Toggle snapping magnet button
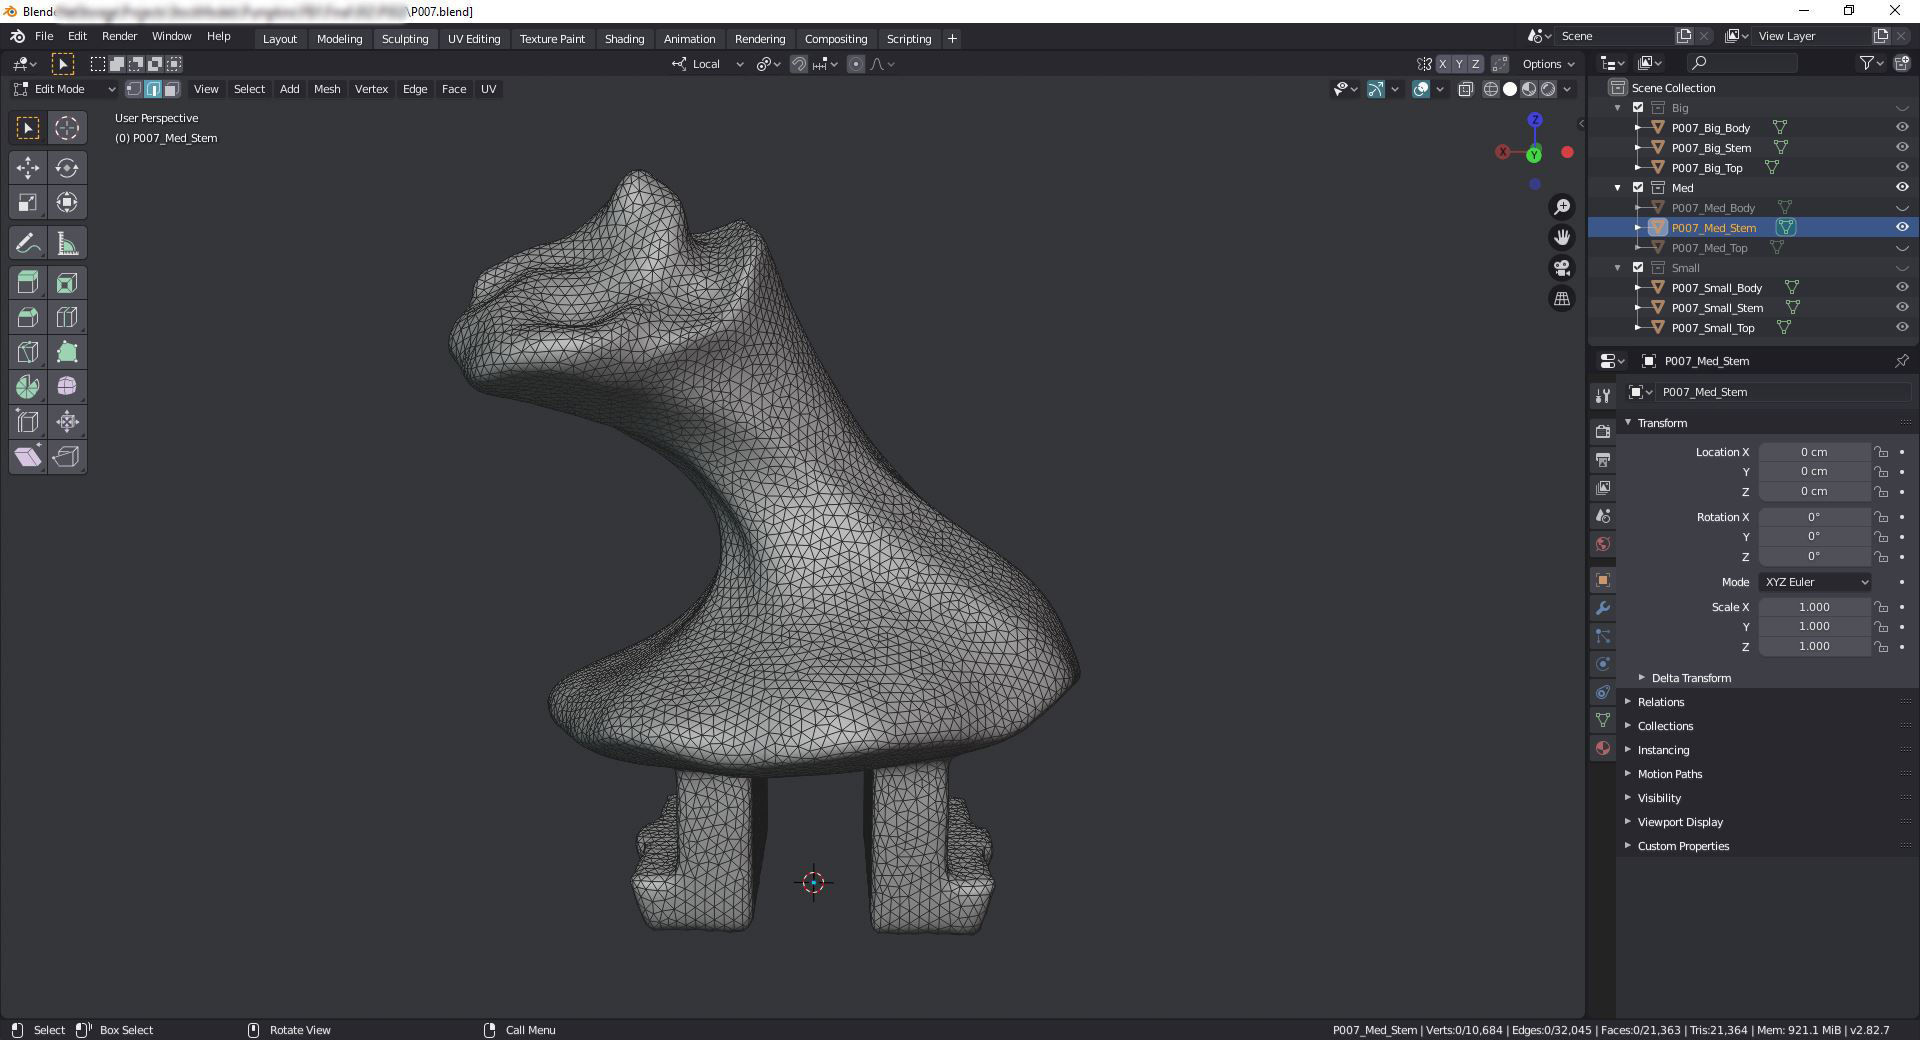Viewport: 1920px width, 1040px height. pos(798,64)
